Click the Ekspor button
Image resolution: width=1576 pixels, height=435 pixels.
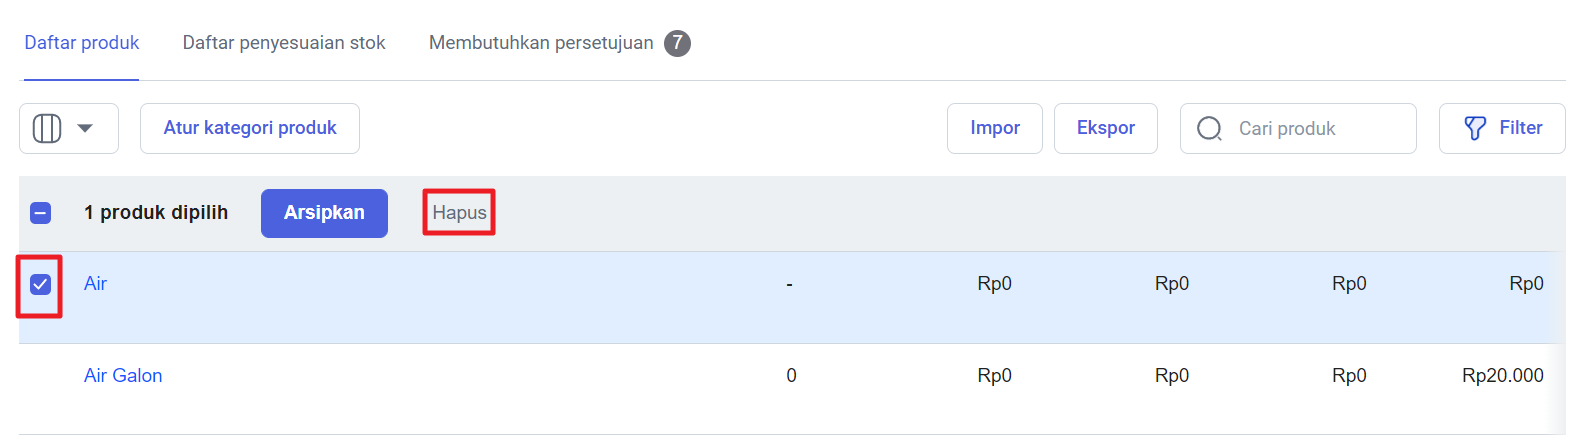[1106, 128]
